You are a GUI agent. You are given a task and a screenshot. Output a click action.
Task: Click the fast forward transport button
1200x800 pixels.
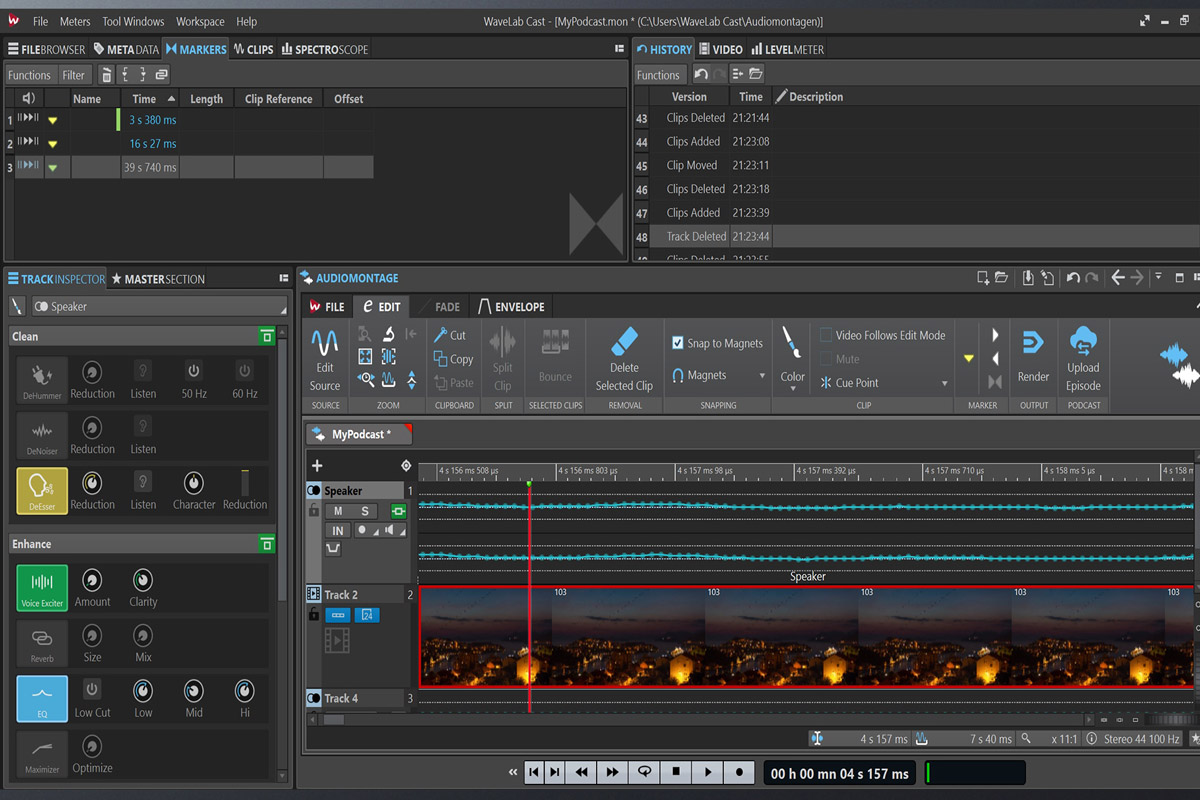click(x=612, y=772)
